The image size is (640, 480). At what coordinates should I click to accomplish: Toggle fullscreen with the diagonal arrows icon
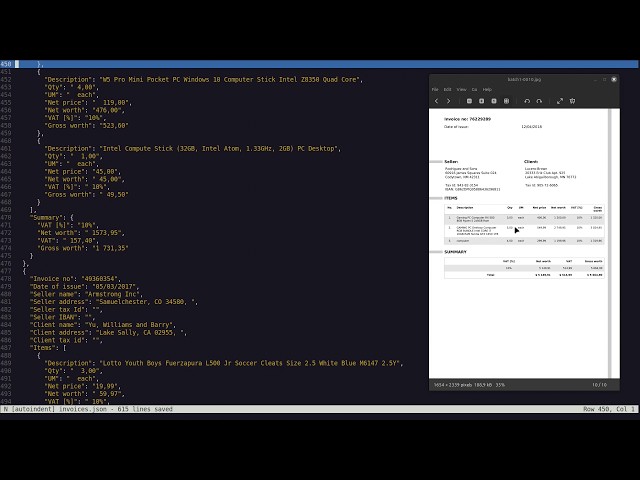(560, 101)
